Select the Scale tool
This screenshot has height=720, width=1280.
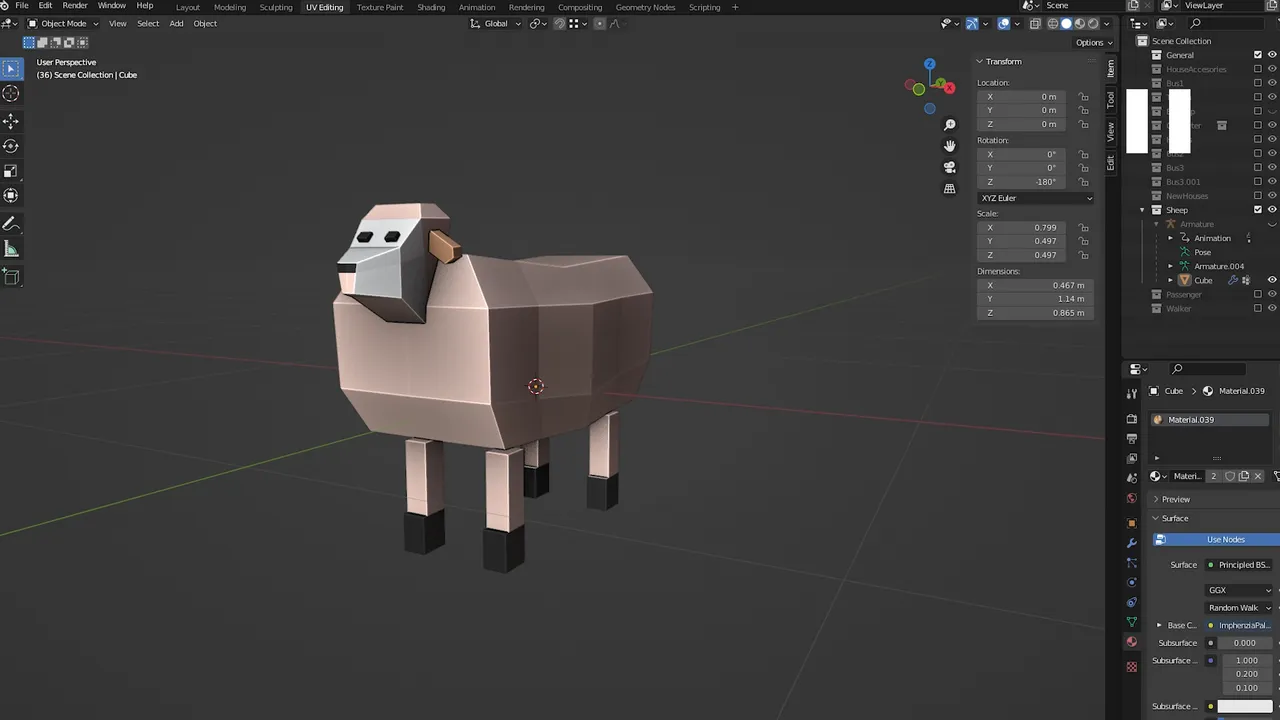click(x=11, y=171)
